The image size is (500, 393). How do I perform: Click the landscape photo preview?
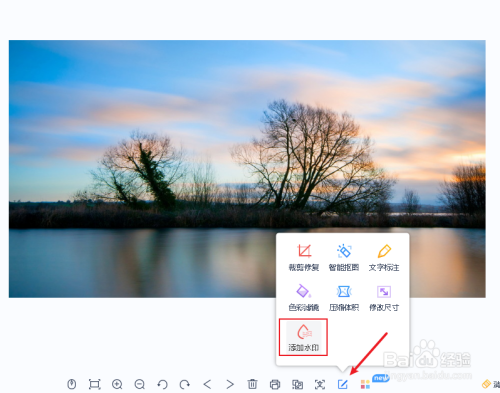[247, 169]
